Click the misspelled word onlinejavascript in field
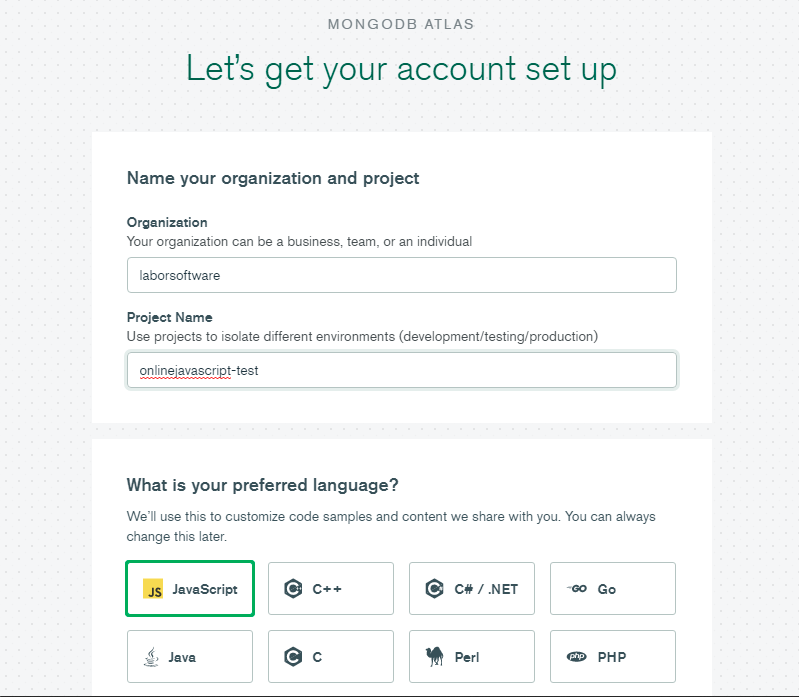The height and width of the screenshot is (697, 799). (x=185, y=371)
